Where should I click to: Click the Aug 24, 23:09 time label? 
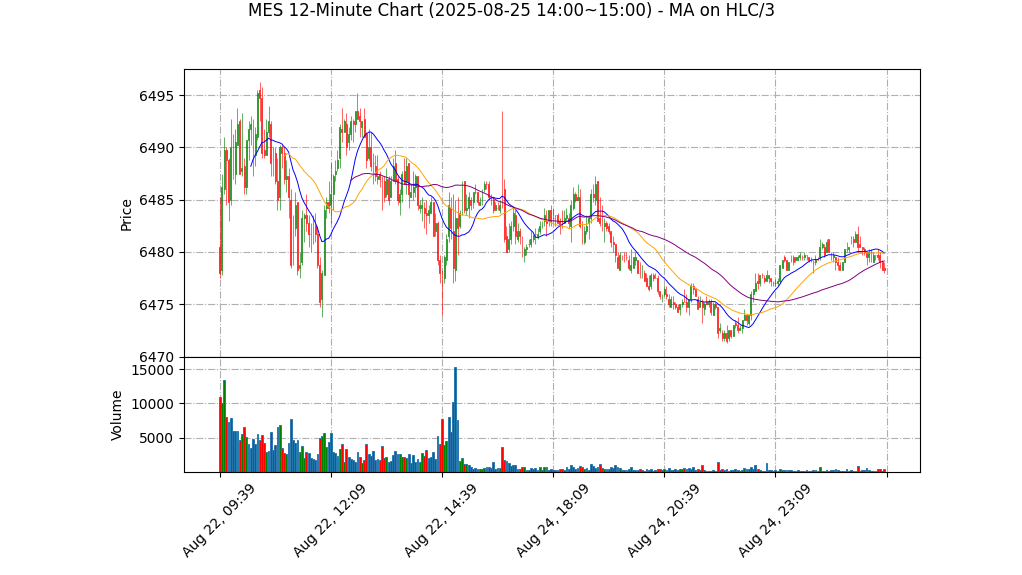tap(774, 521)
